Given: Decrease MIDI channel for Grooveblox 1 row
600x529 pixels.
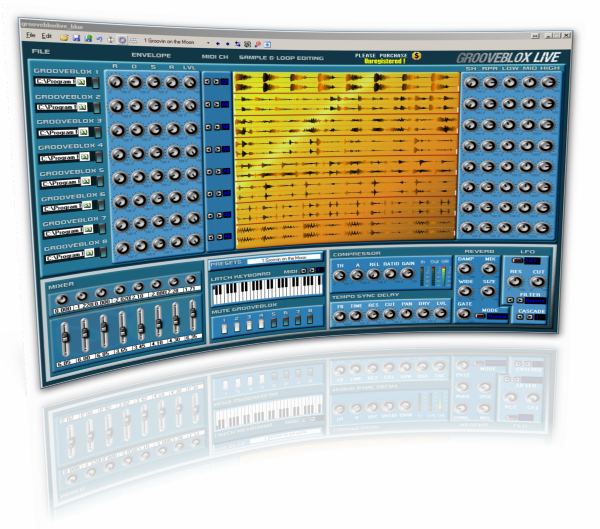Looking at the screenshot, I should [x=207, y=82].
